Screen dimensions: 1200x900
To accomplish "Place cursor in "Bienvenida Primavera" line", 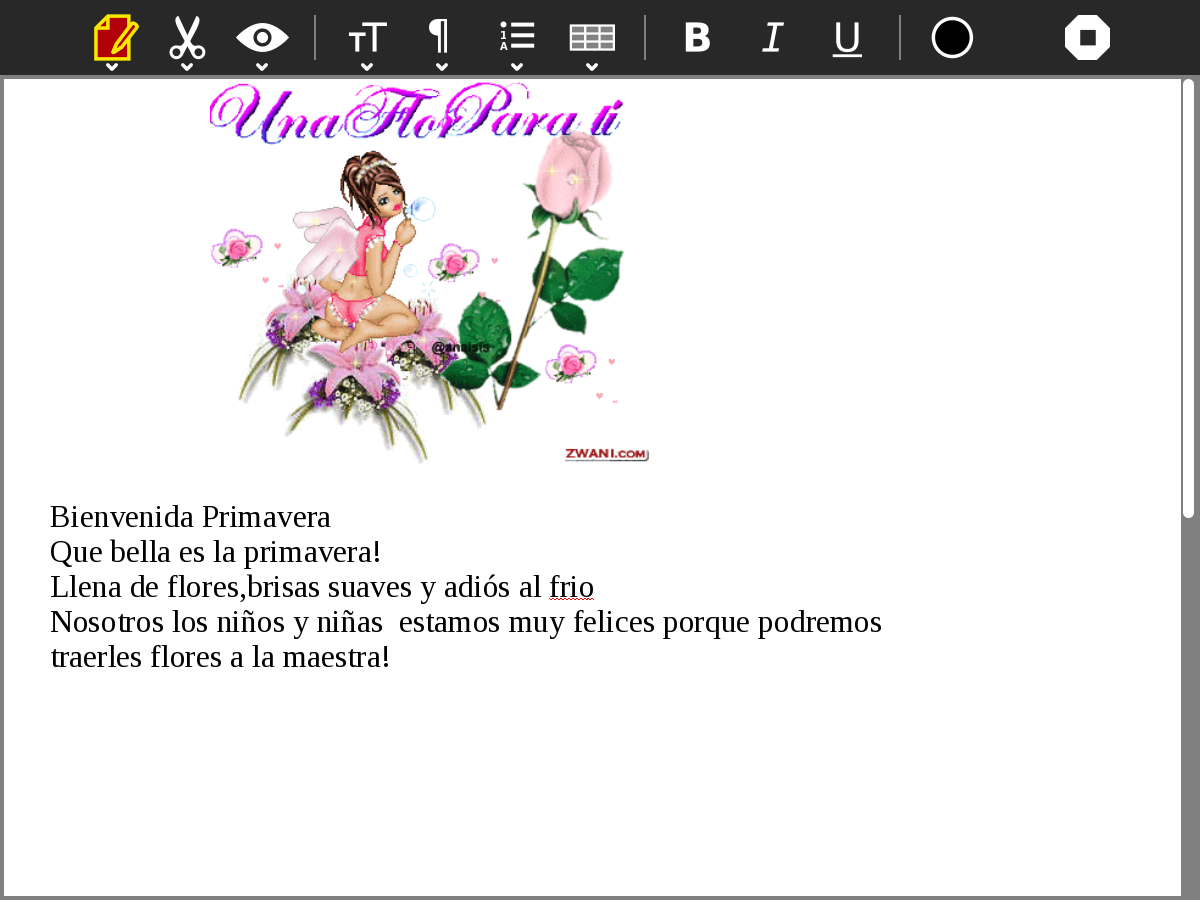I will (190, 517).
